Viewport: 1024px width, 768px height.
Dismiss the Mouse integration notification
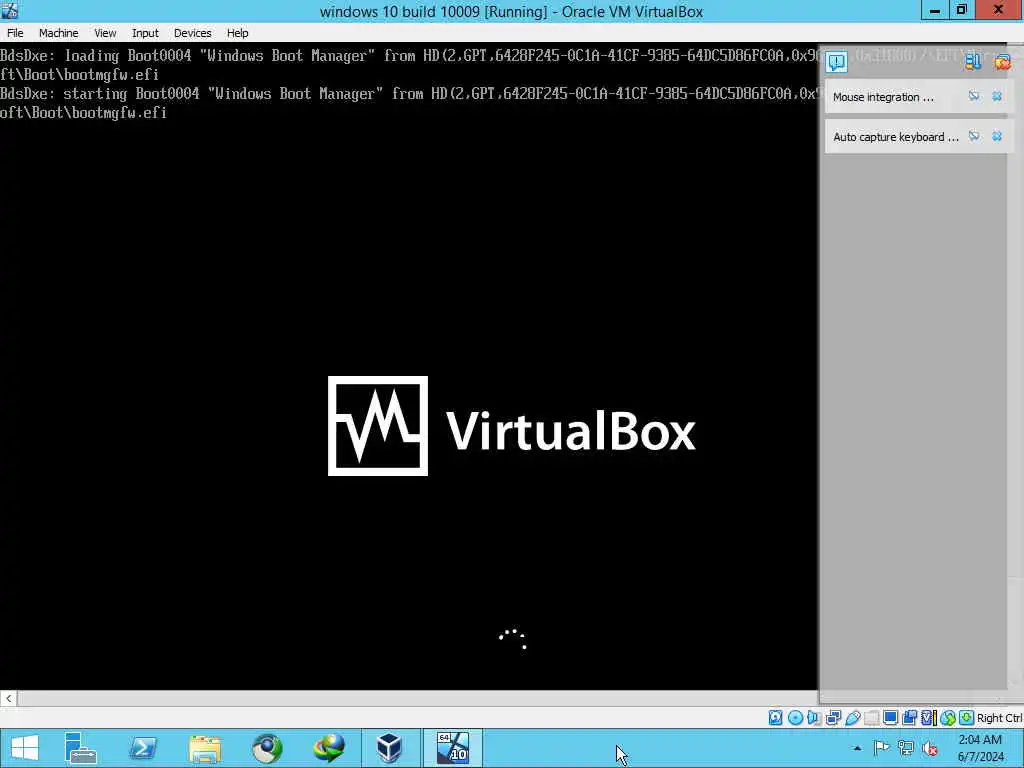(x=997, y=97)
